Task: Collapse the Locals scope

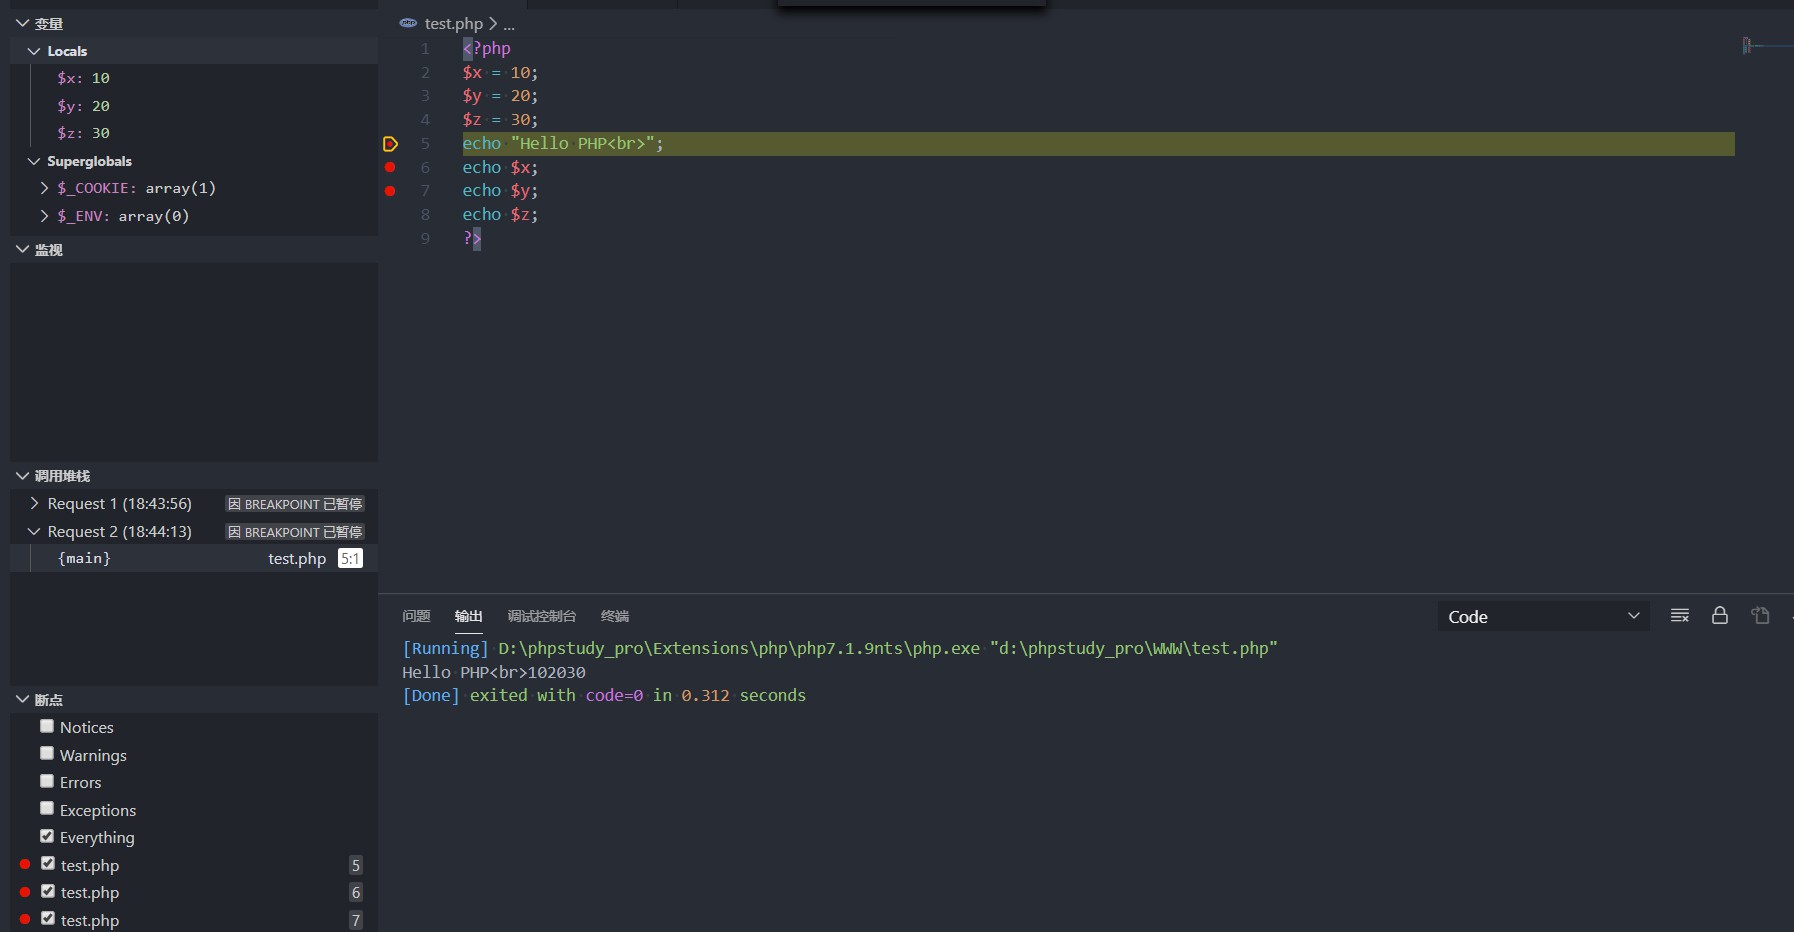Action: point(34,51)
